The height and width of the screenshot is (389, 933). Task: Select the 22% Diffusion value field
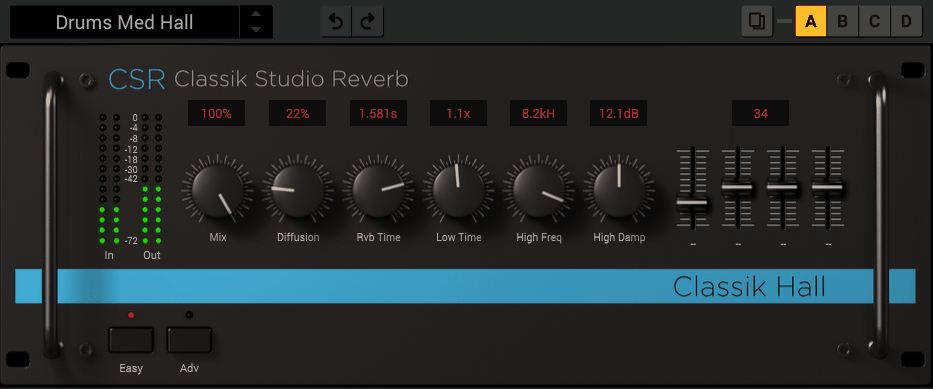point(298,113)
